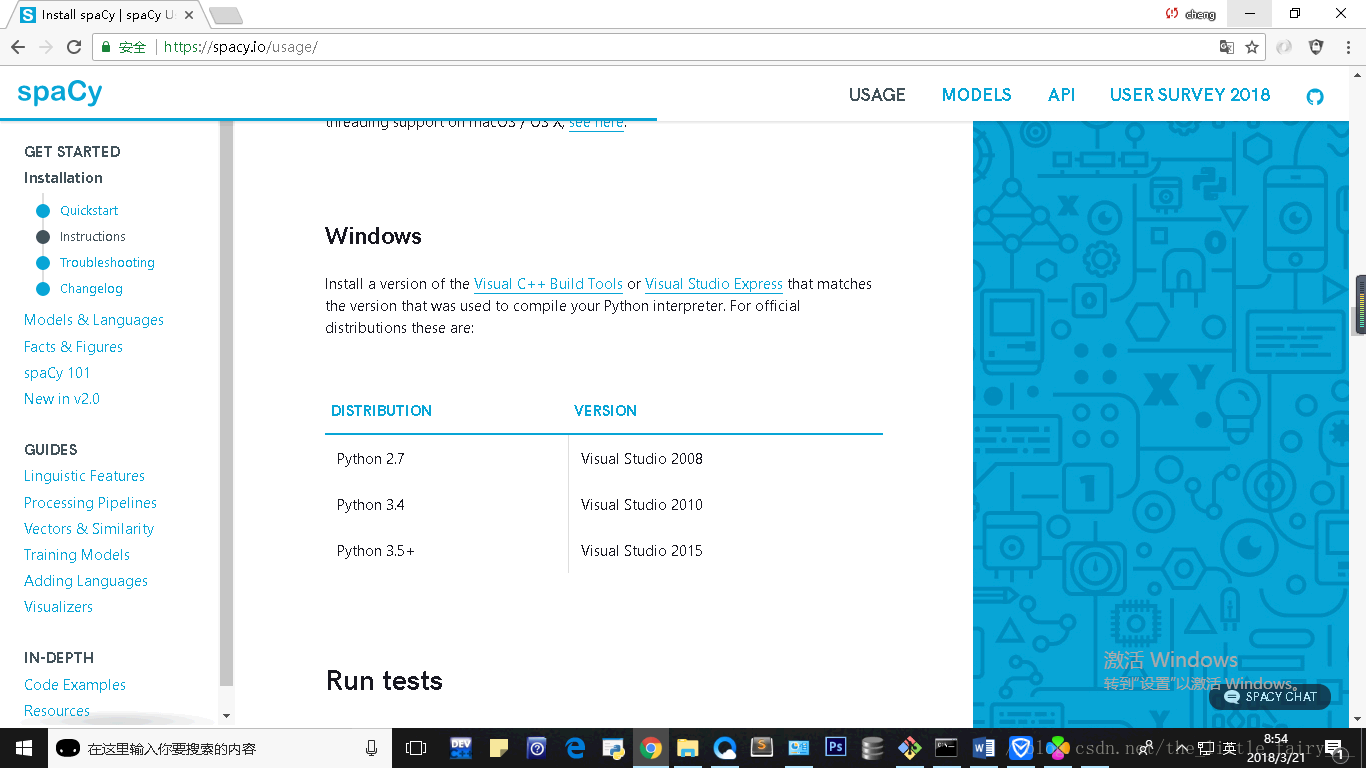Jump to Instructions in the sidebar
The width and height of the screenshot is (1366, 768).
pos(93,237)
